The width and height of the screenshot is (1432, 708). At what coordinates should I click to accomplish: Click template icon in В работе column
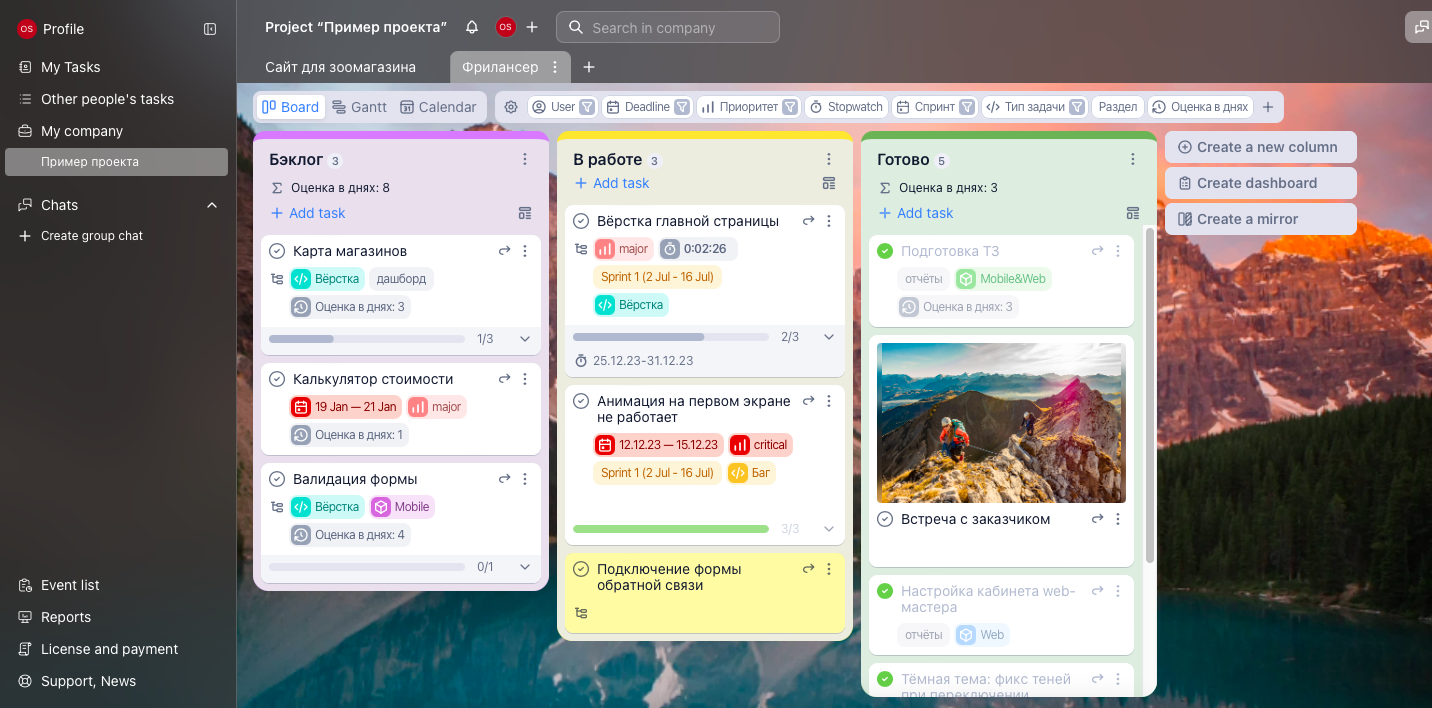(828, 183)
